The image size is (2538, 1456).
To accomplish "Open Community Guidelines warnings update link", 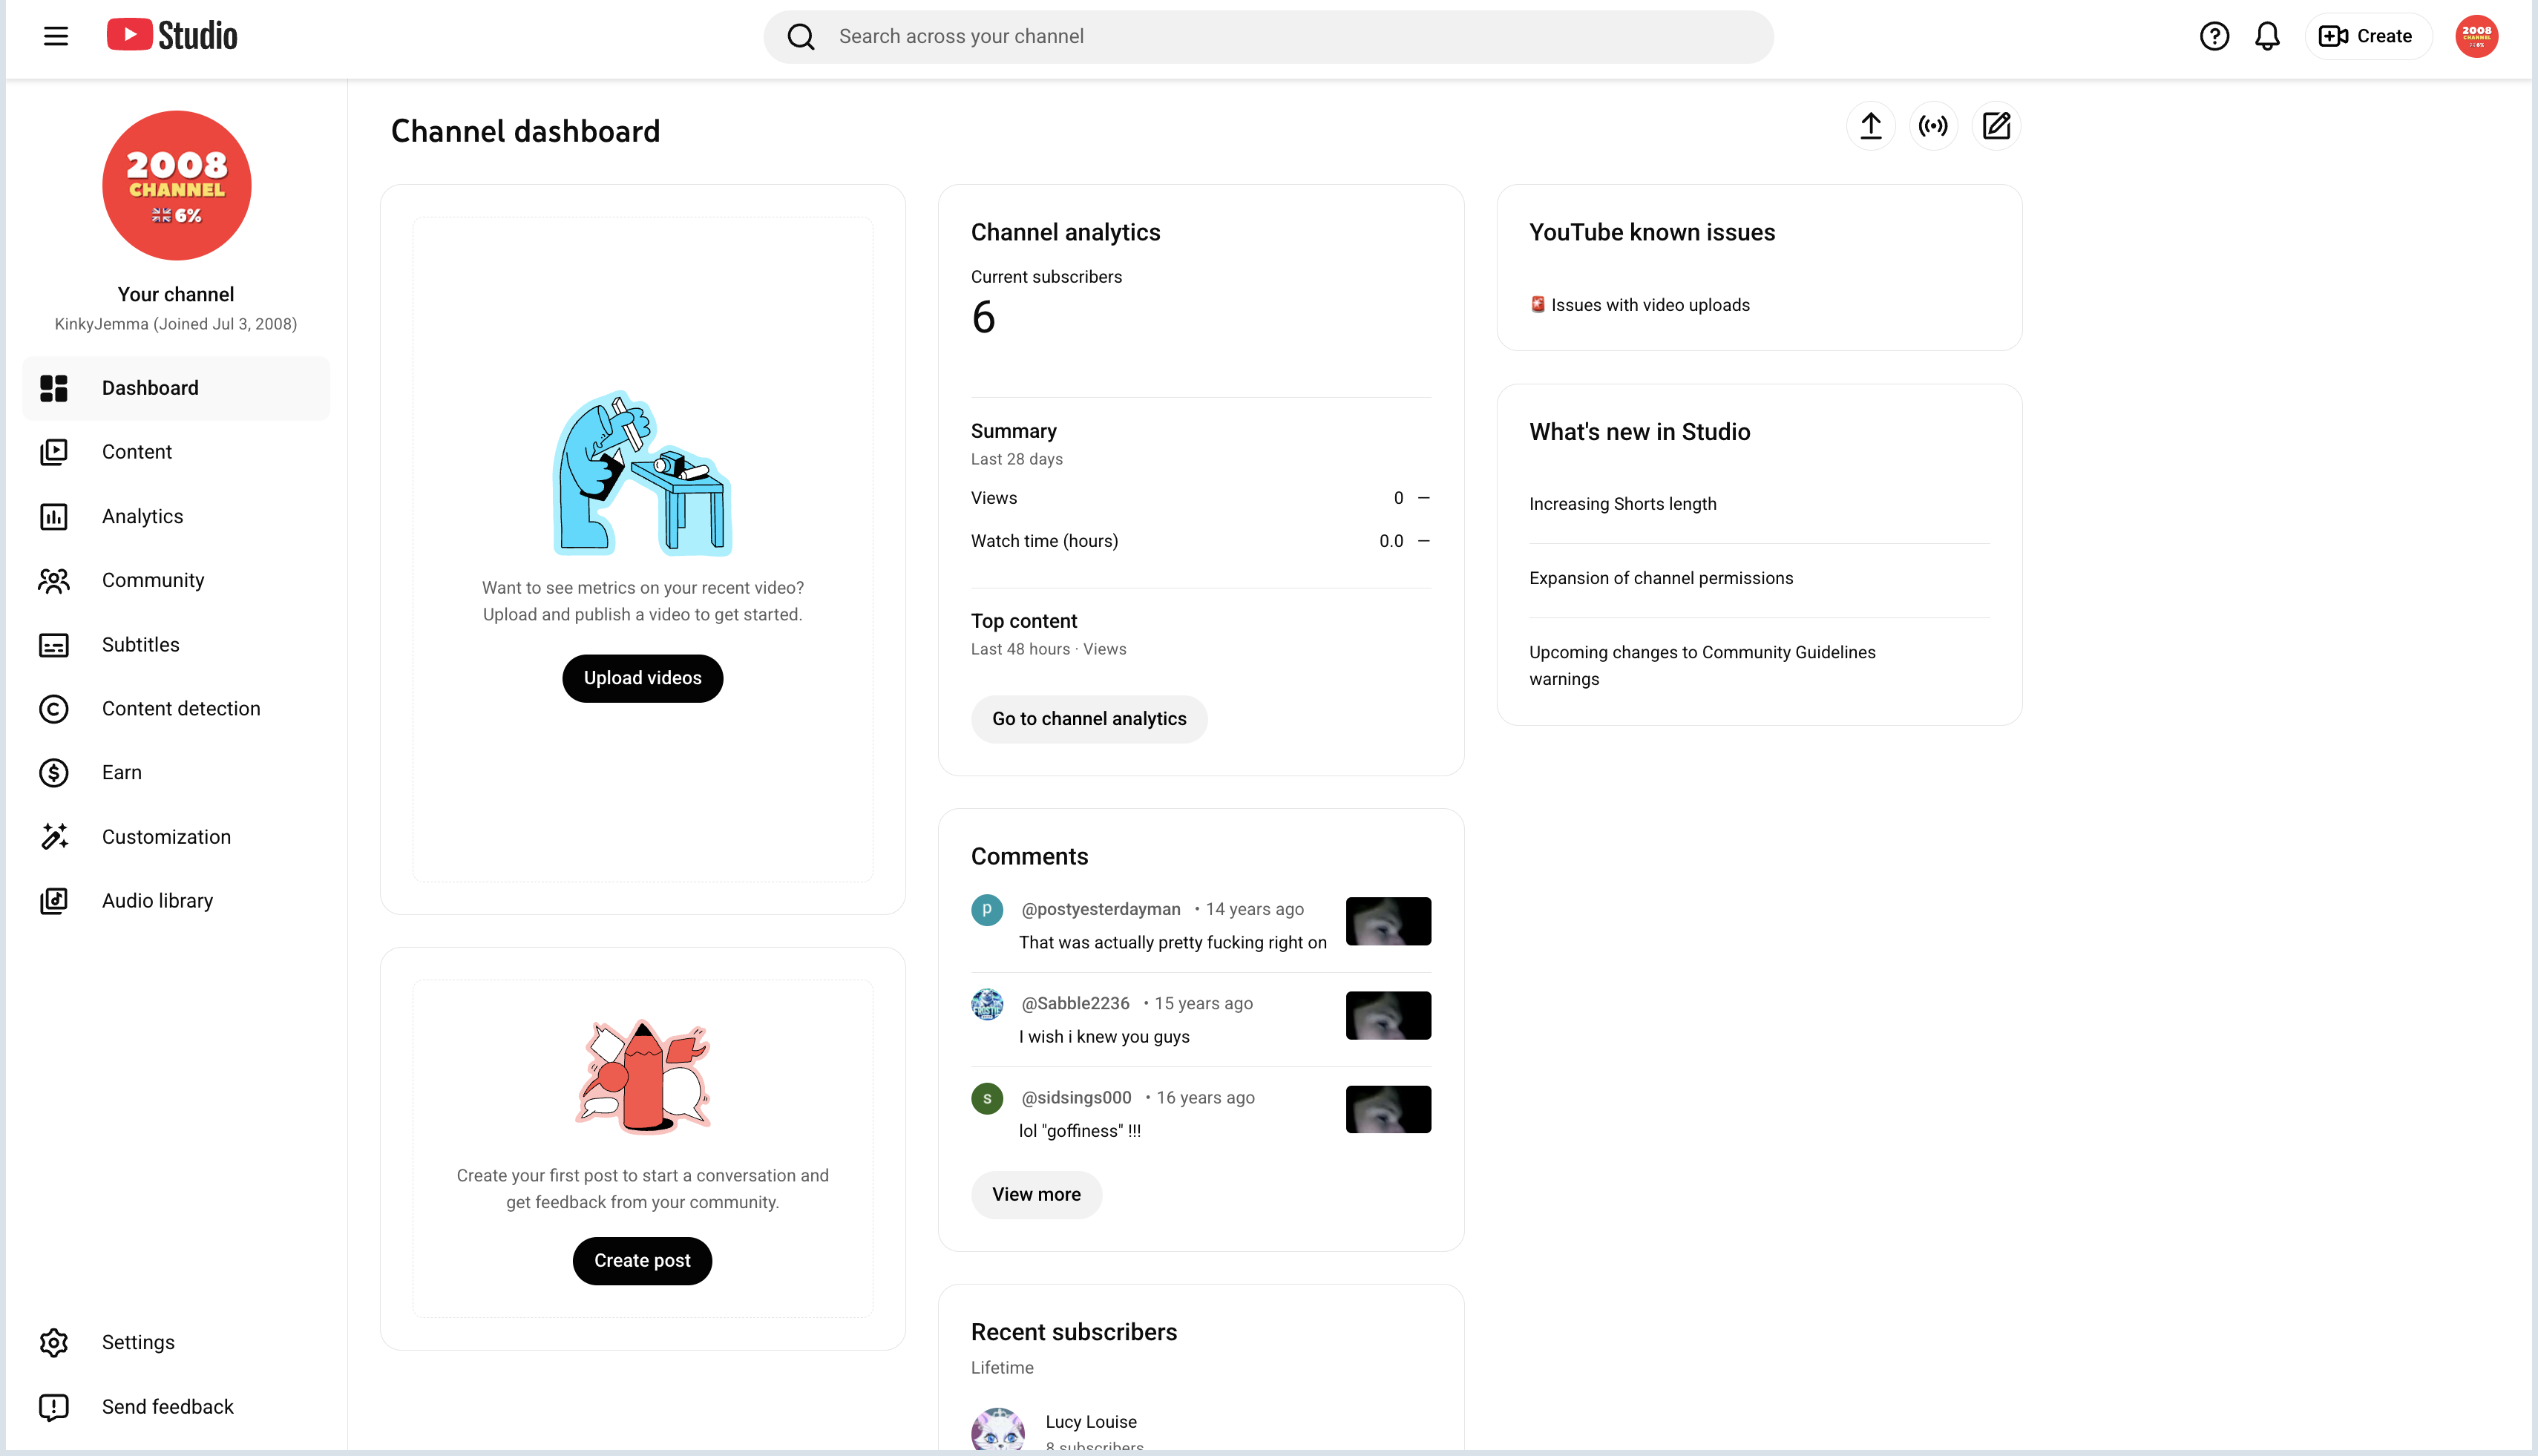I will pyautogui.click(x=1702, y=666).
